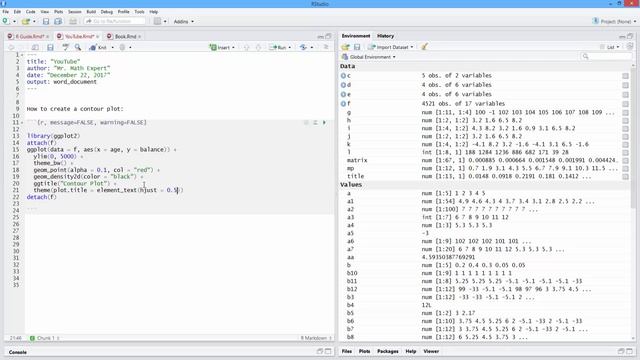The height and width of the screenshot is (360, 640).
Task: Expand data frame c in Environment
Action: point(343,76)
